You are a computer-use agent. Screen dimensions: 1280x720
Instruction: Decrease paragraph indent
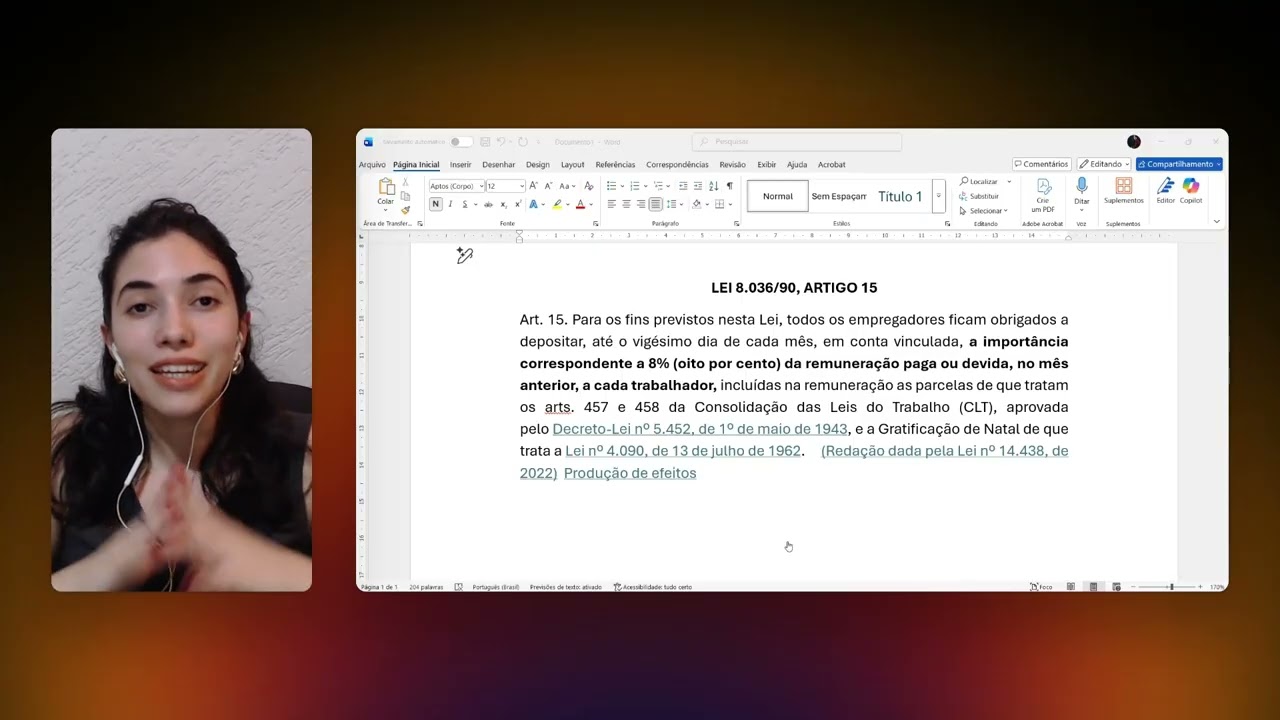click(x=683, y=186)
